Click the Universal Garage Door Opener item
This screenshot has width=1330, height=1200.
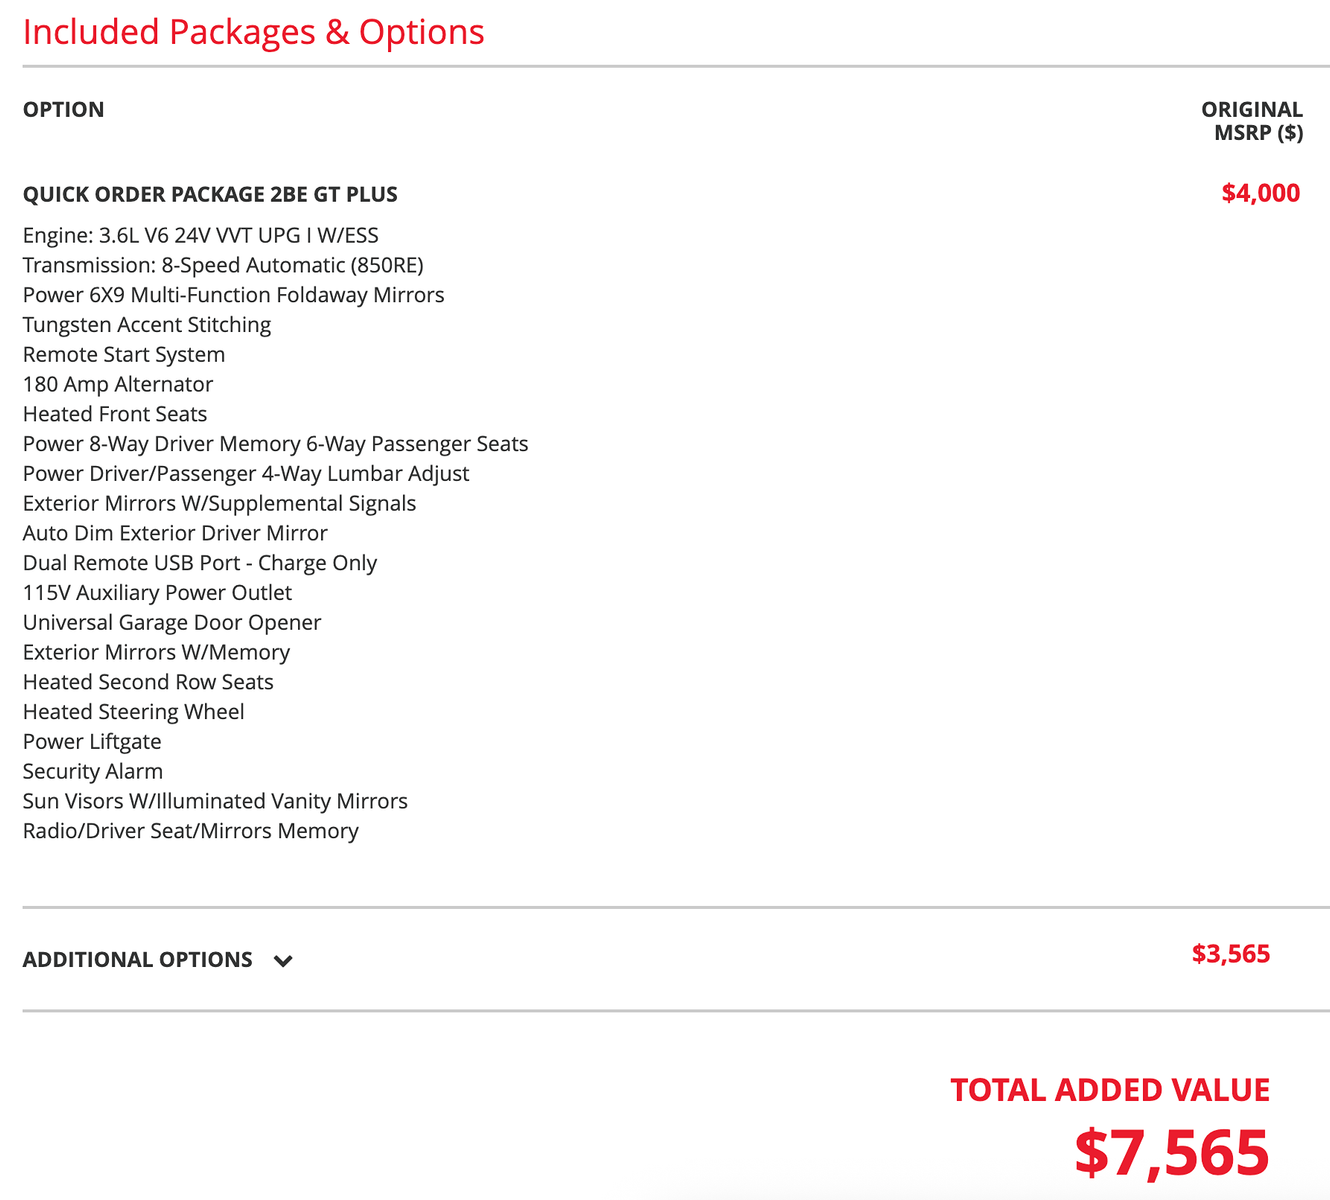coord(172,623)
